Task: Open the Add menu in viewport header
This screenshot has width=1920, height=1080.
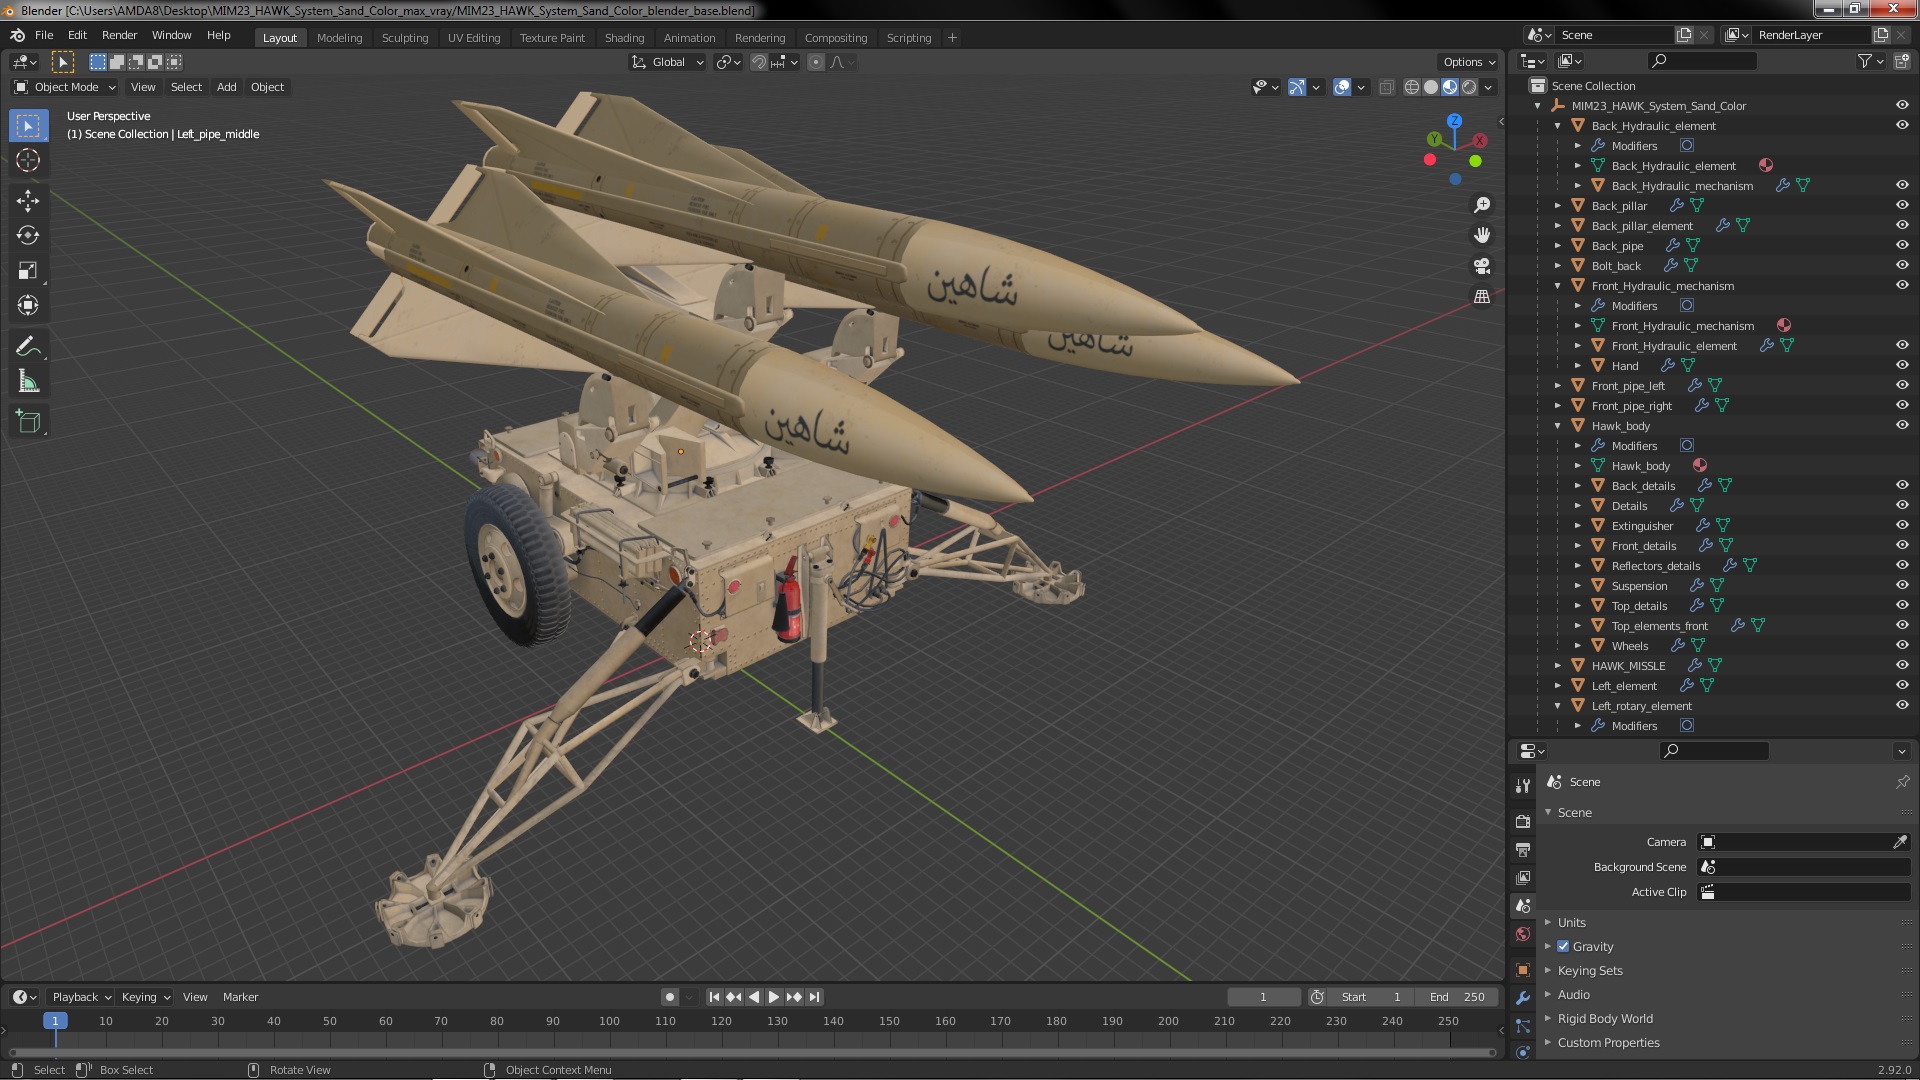Action: pyautogui.click(x=227, y=87)
